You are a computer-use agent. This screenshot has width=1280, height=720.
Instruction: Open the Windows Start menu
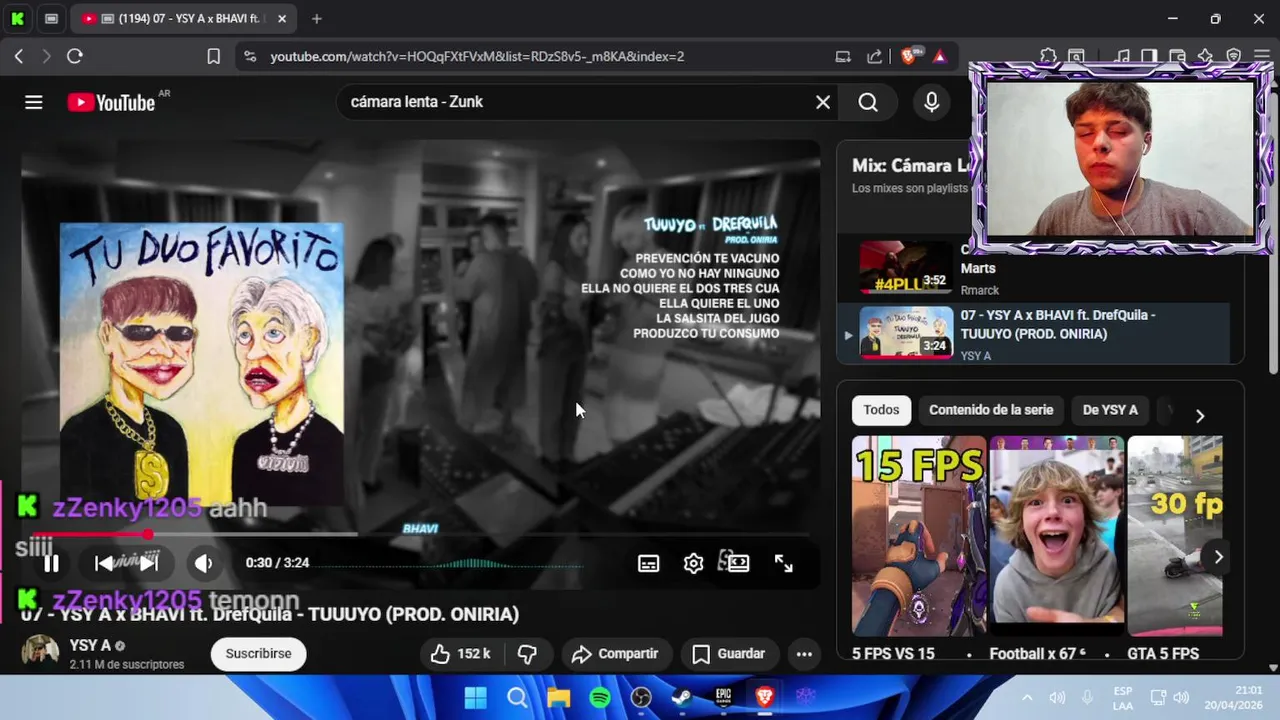[476, 698]
